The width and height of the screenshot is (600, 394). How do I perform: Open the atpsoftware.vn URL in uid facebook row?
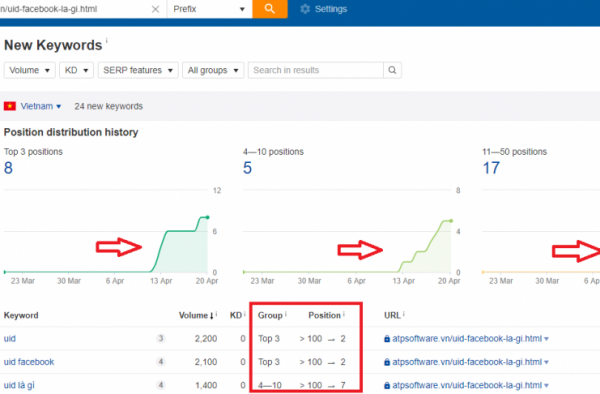point(467,362)
